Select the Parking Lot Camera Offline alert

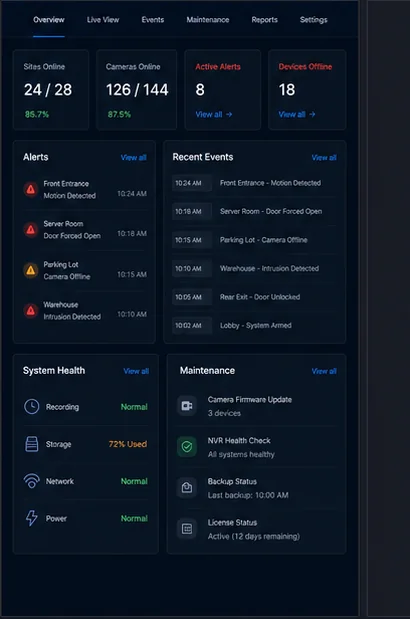[x=84, y=270]
